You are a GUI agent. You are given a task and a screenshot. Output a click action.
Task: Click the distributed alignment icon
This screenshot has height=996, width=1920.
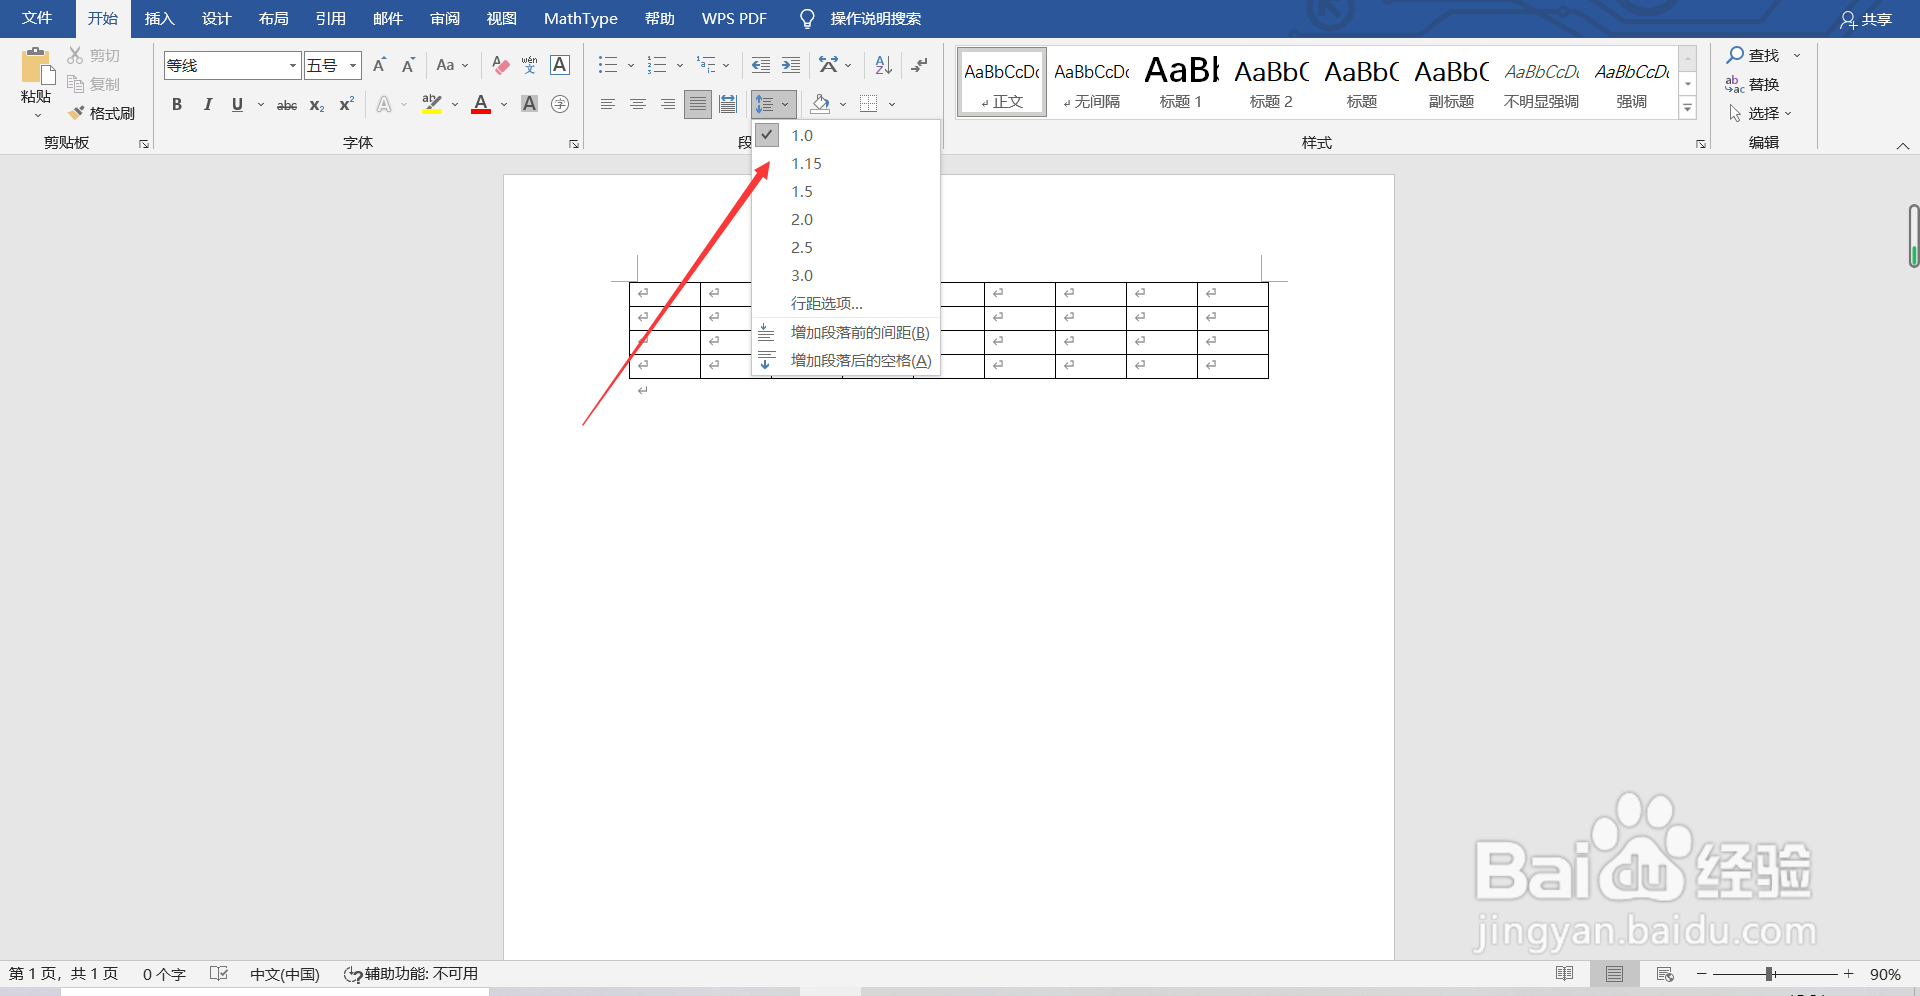click(x=728, y=104)
